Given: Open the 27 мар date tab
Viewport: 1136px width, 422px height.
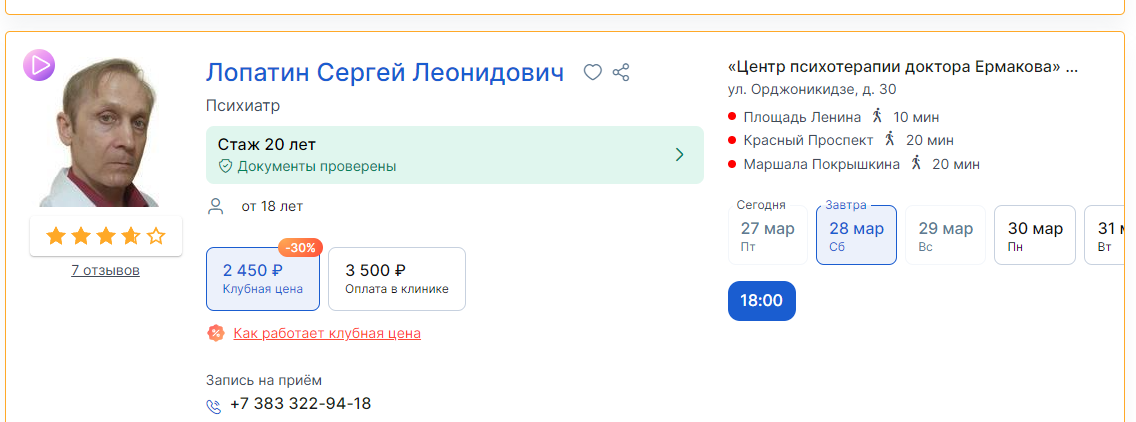Looking at the screenshot, I should point(768,235).
